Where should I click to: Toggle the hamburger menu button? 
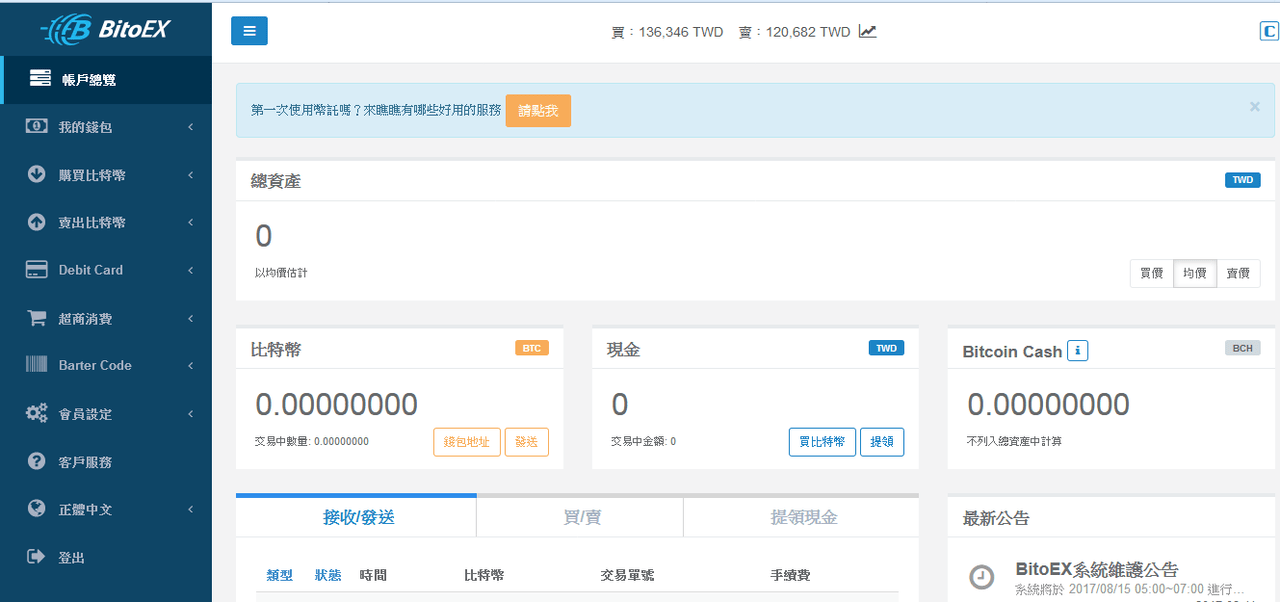coord(249,31)
